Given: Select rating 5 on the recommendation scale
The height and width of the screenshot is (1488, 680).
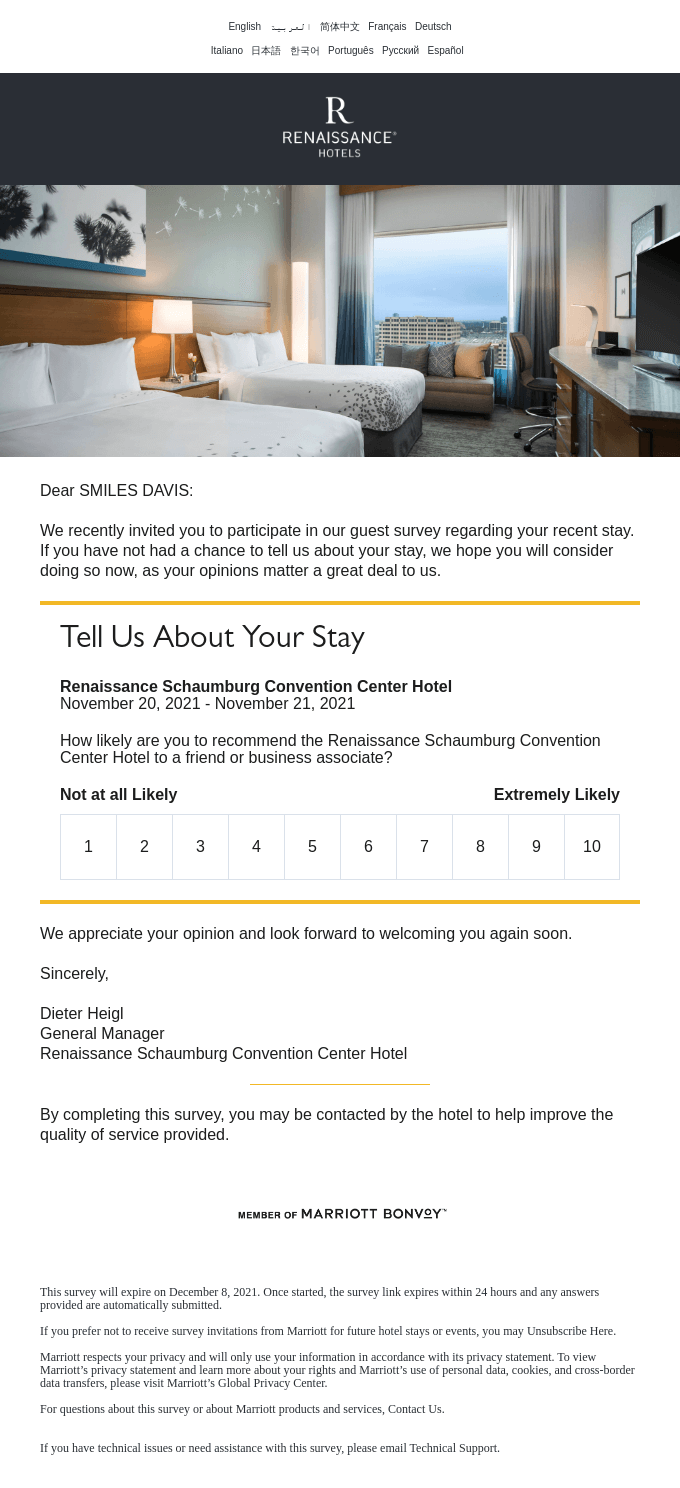Looking at the screenshot, I should 312,846.
